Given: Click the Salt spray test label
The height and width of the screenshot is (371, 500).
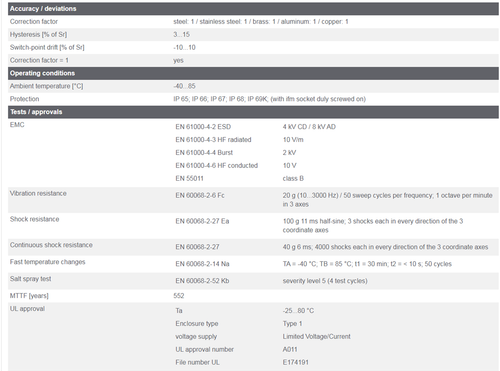Looking at the screenshot, I should [30, 279].
